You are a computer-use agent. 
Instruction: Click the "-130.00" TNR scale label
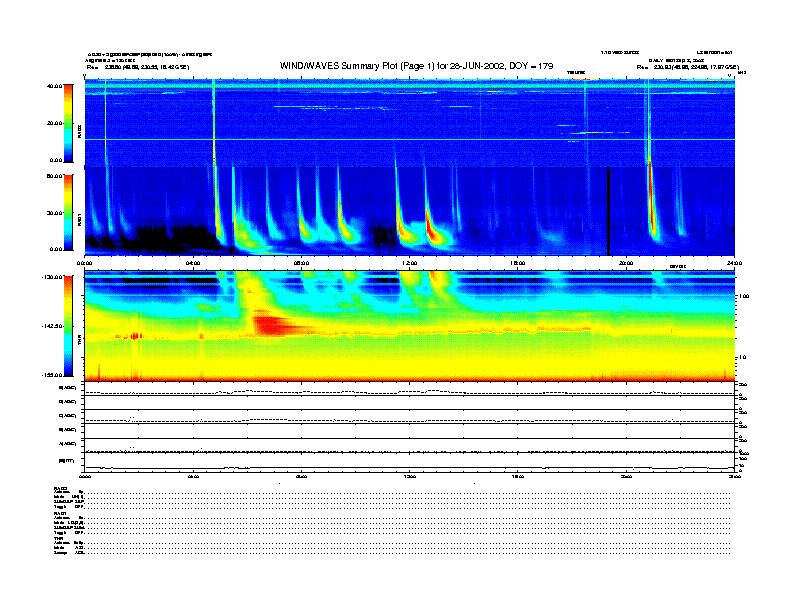pyautogui.click(x=52, y=277)
